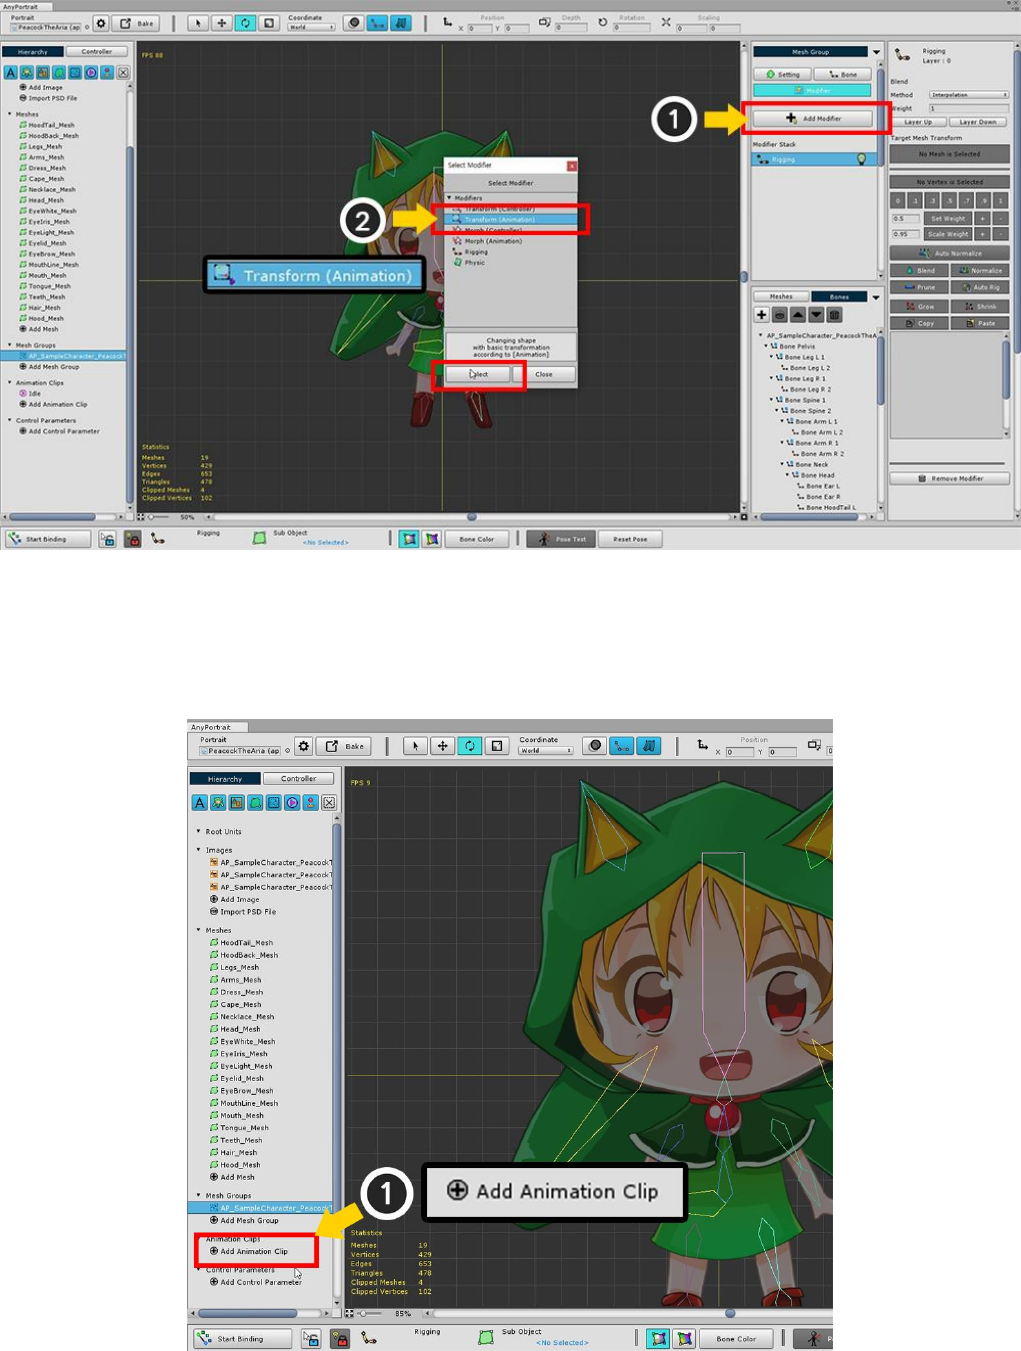
Task: Toggle the round onion-skin icon in upper toolbar
Action: (354, 23)
